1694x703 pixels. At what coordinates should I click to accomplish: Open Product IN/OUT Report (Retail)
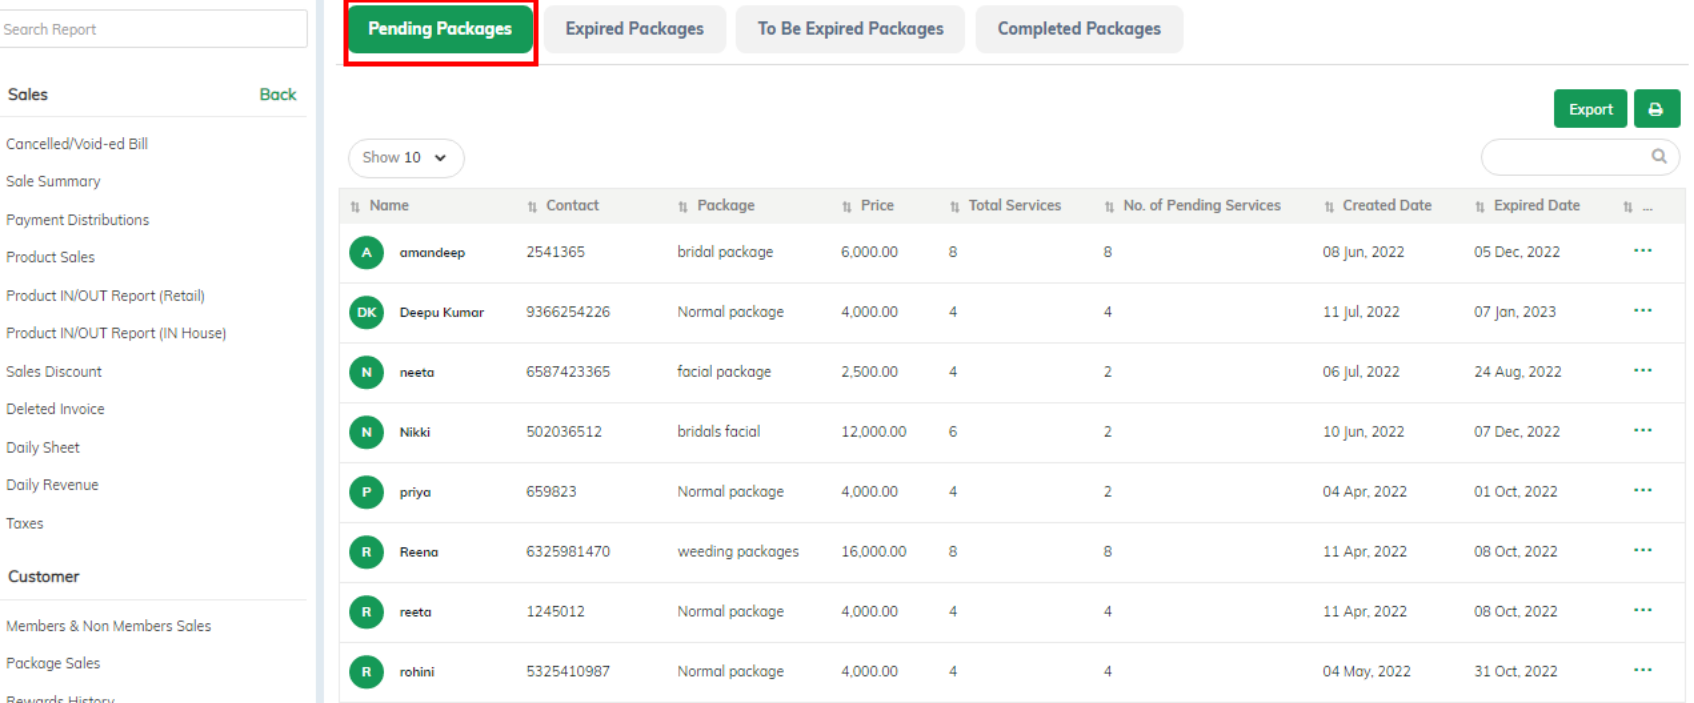[105, 296]
